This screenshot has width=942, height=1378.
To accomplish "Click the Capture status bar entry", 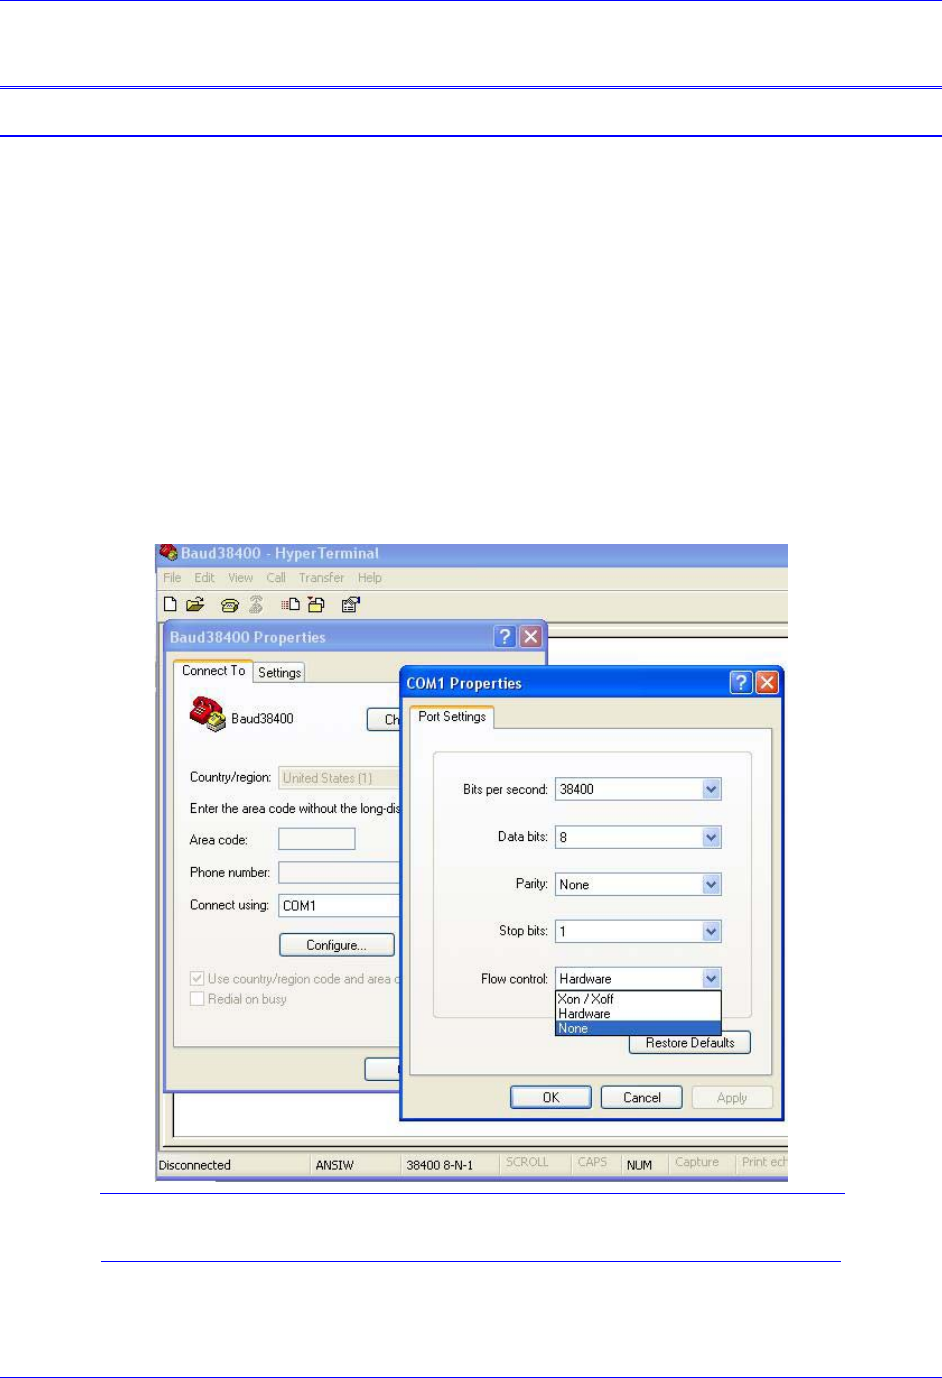I will click(697, 1162).
